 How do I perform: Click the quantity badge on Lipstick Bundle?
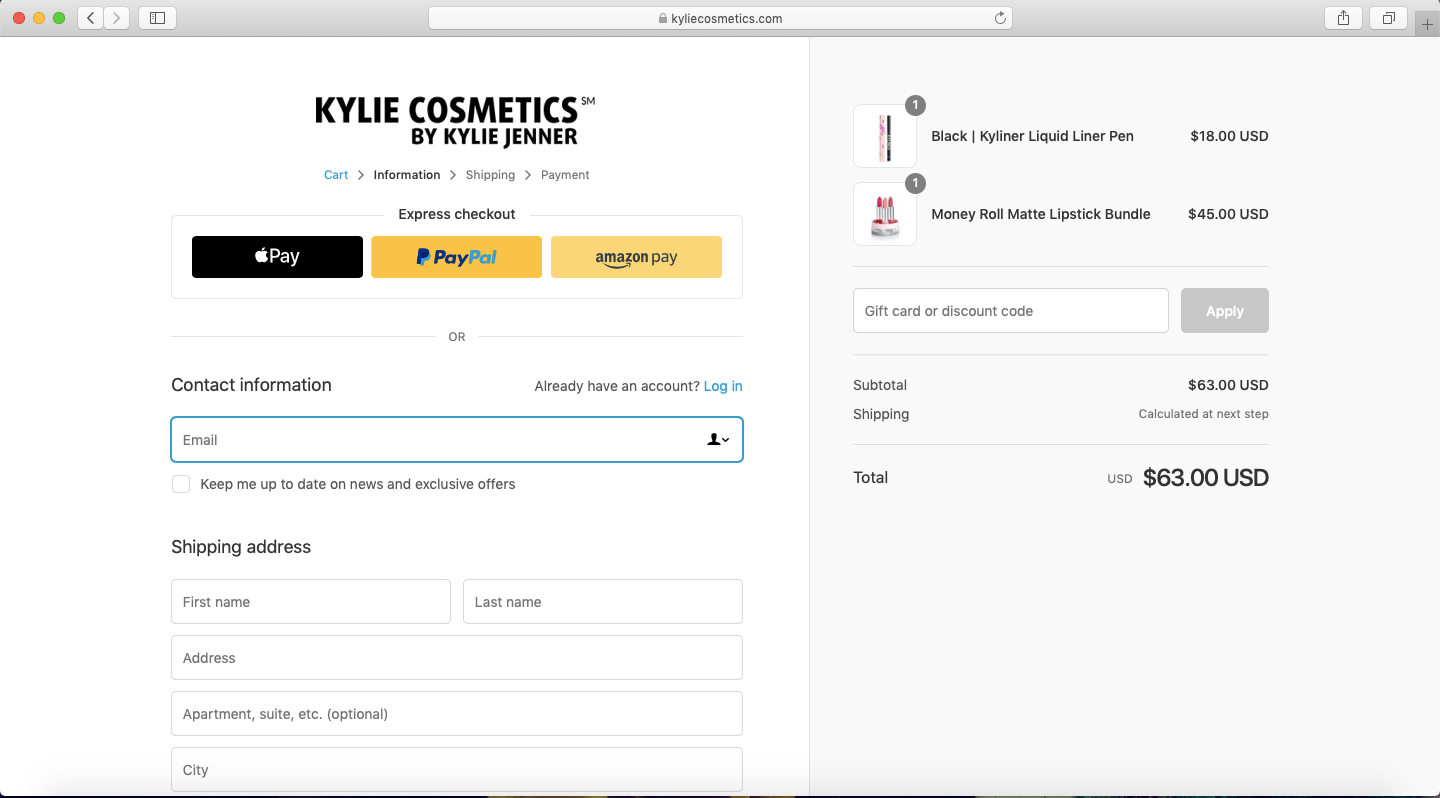click(915, 183)
